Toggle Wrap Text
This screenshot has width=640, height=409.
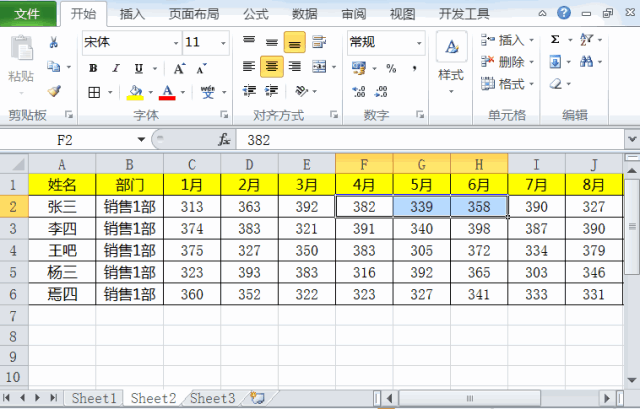(x=319, y=42)
